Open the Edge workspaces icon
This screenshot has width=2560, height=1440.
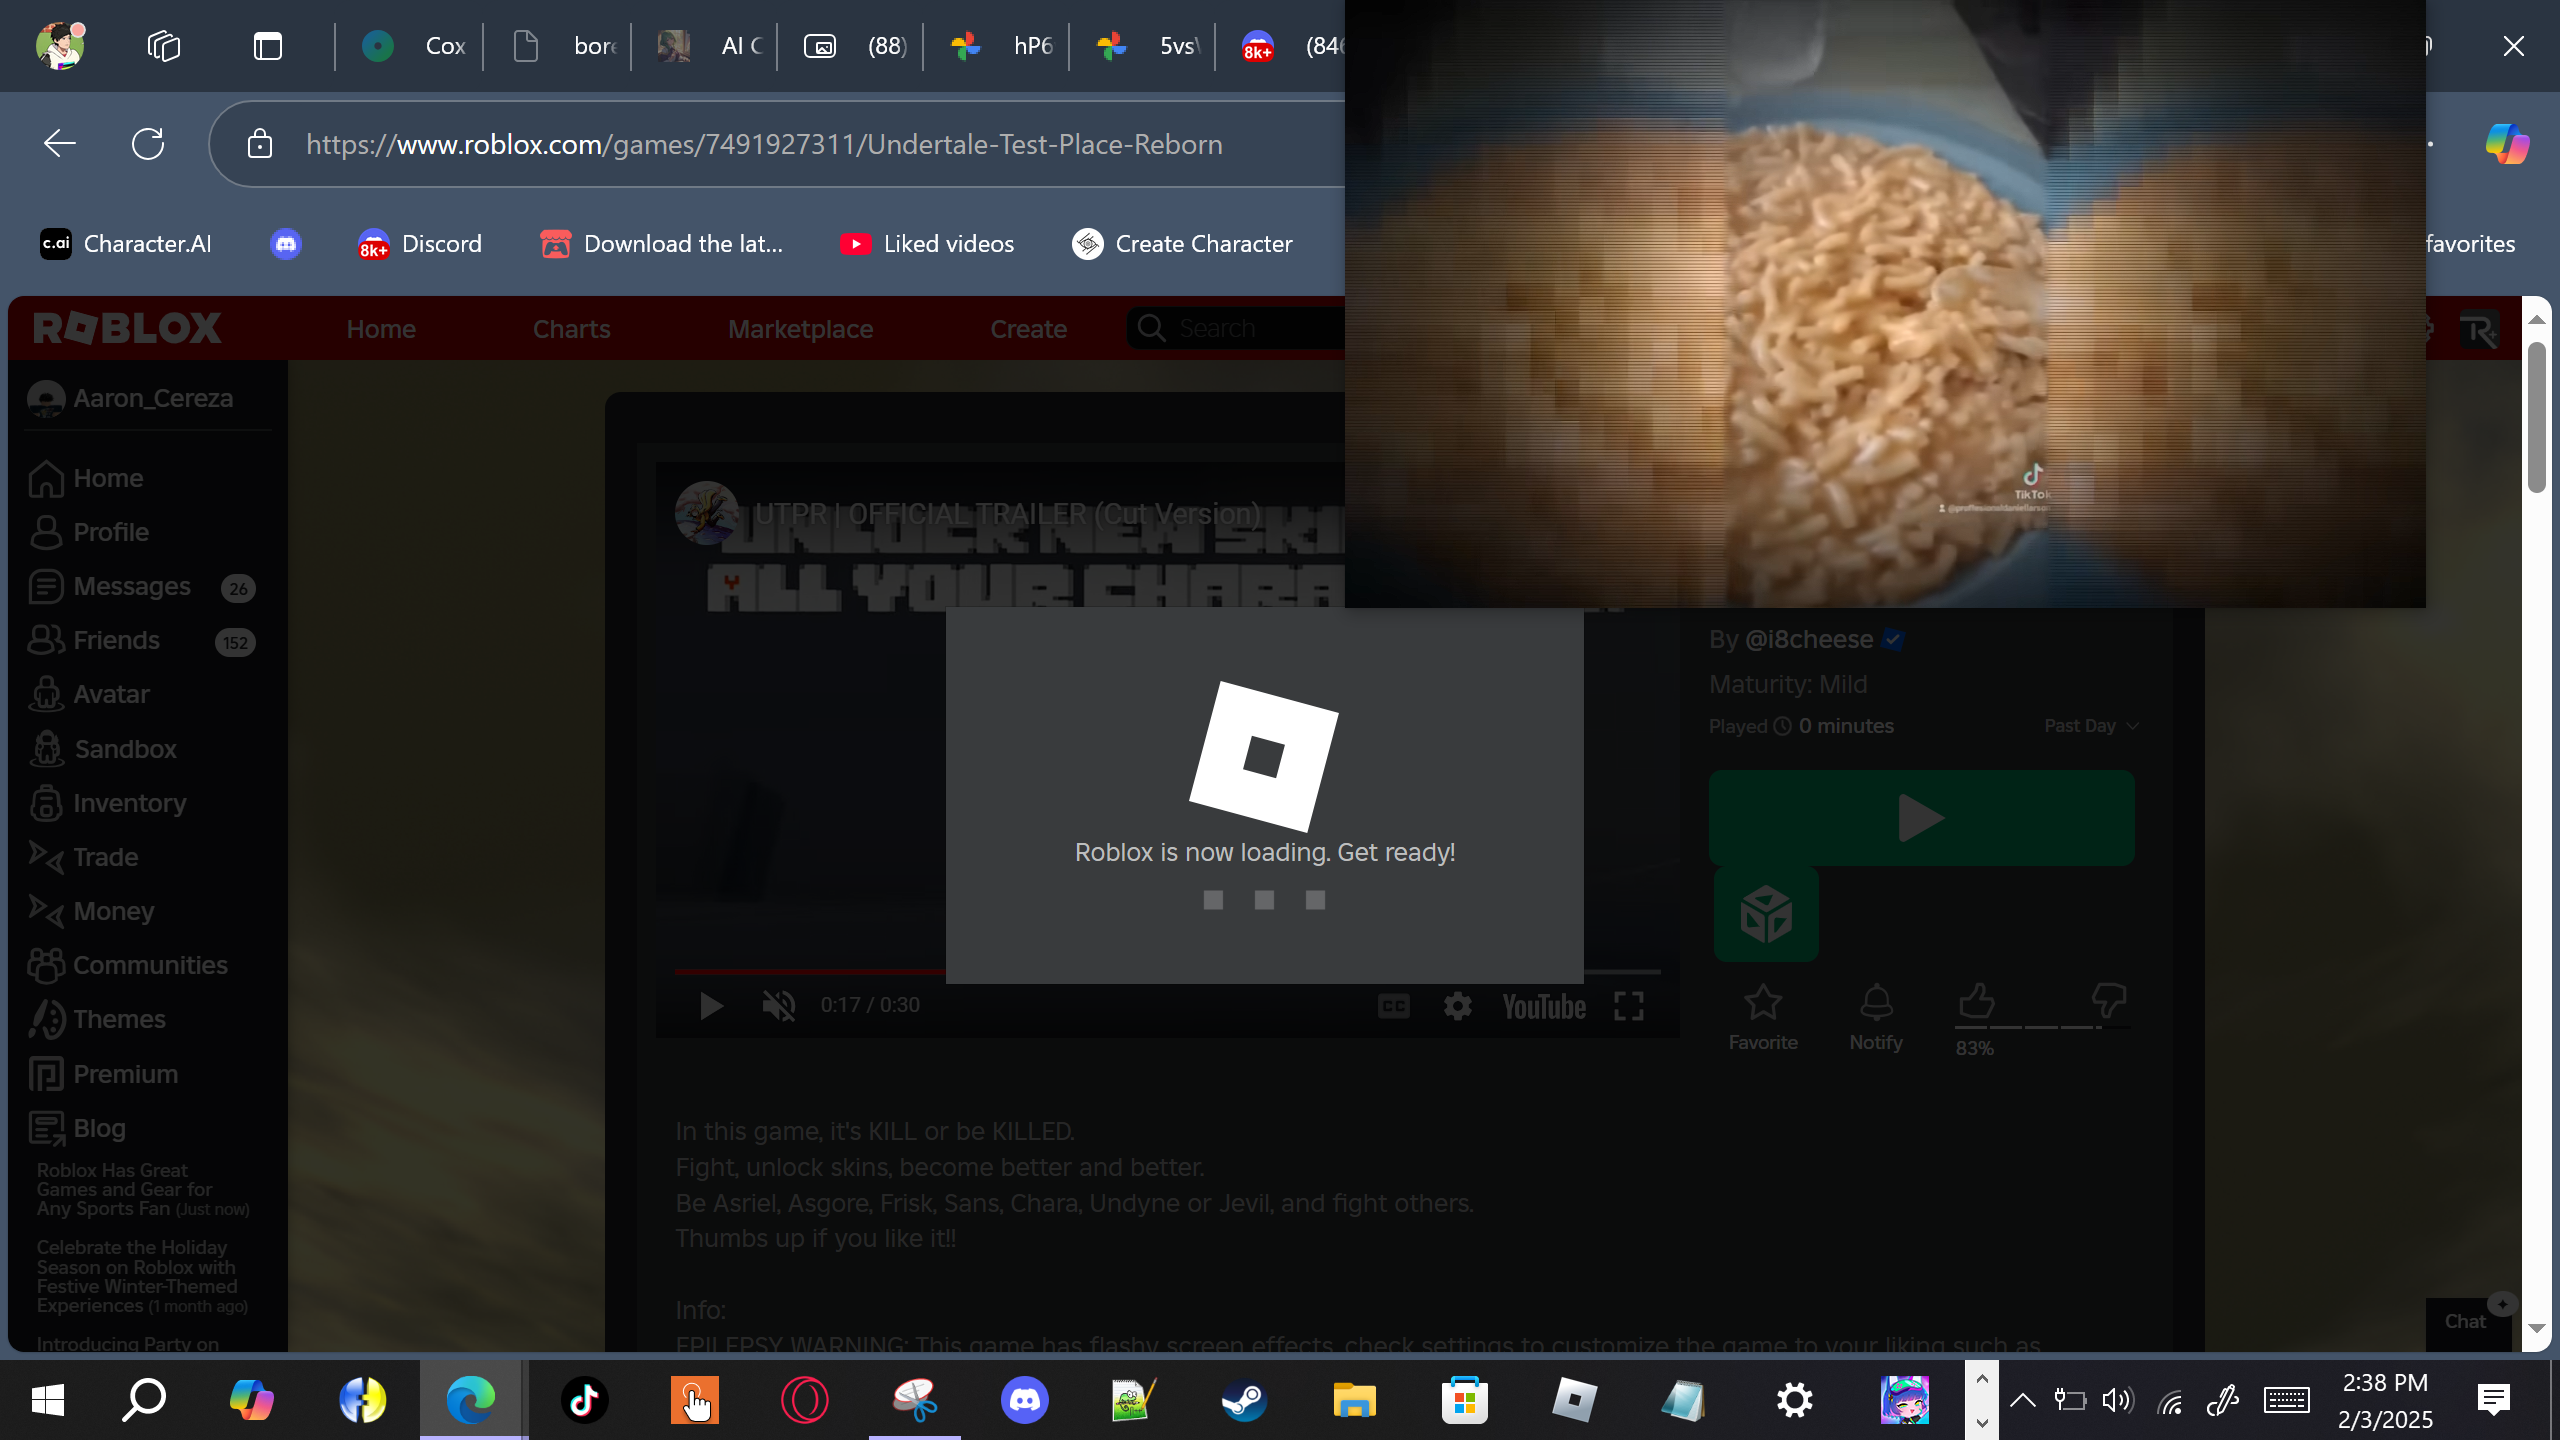coord(163,46)
